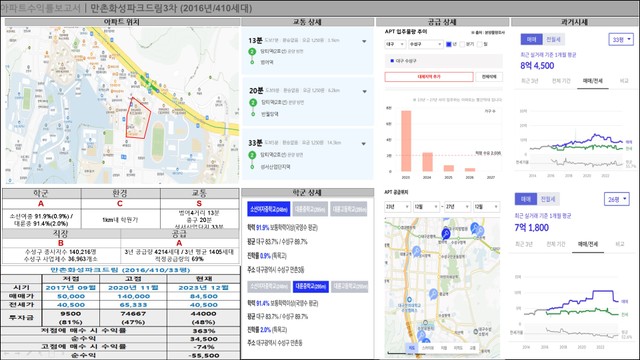640x360 pixels.
Task: Select the dark blue apartment pin on the supply map
Action: pyautogui.click(x=446, y=234)
